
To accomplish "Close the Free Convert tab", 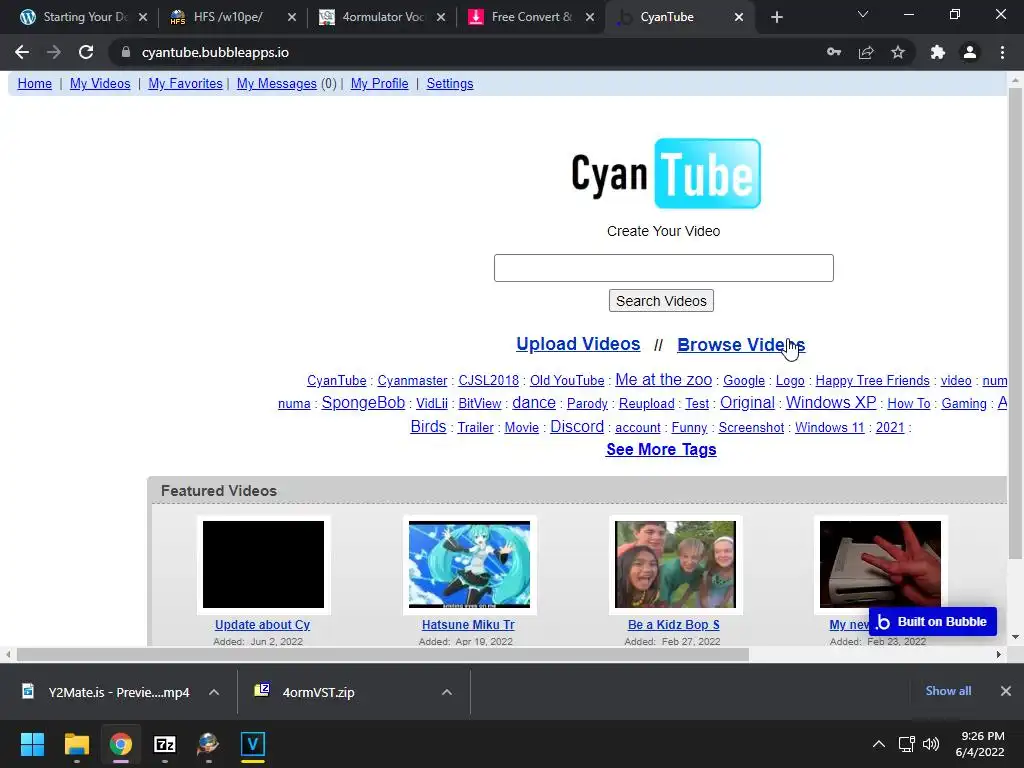I will (590, 17).
